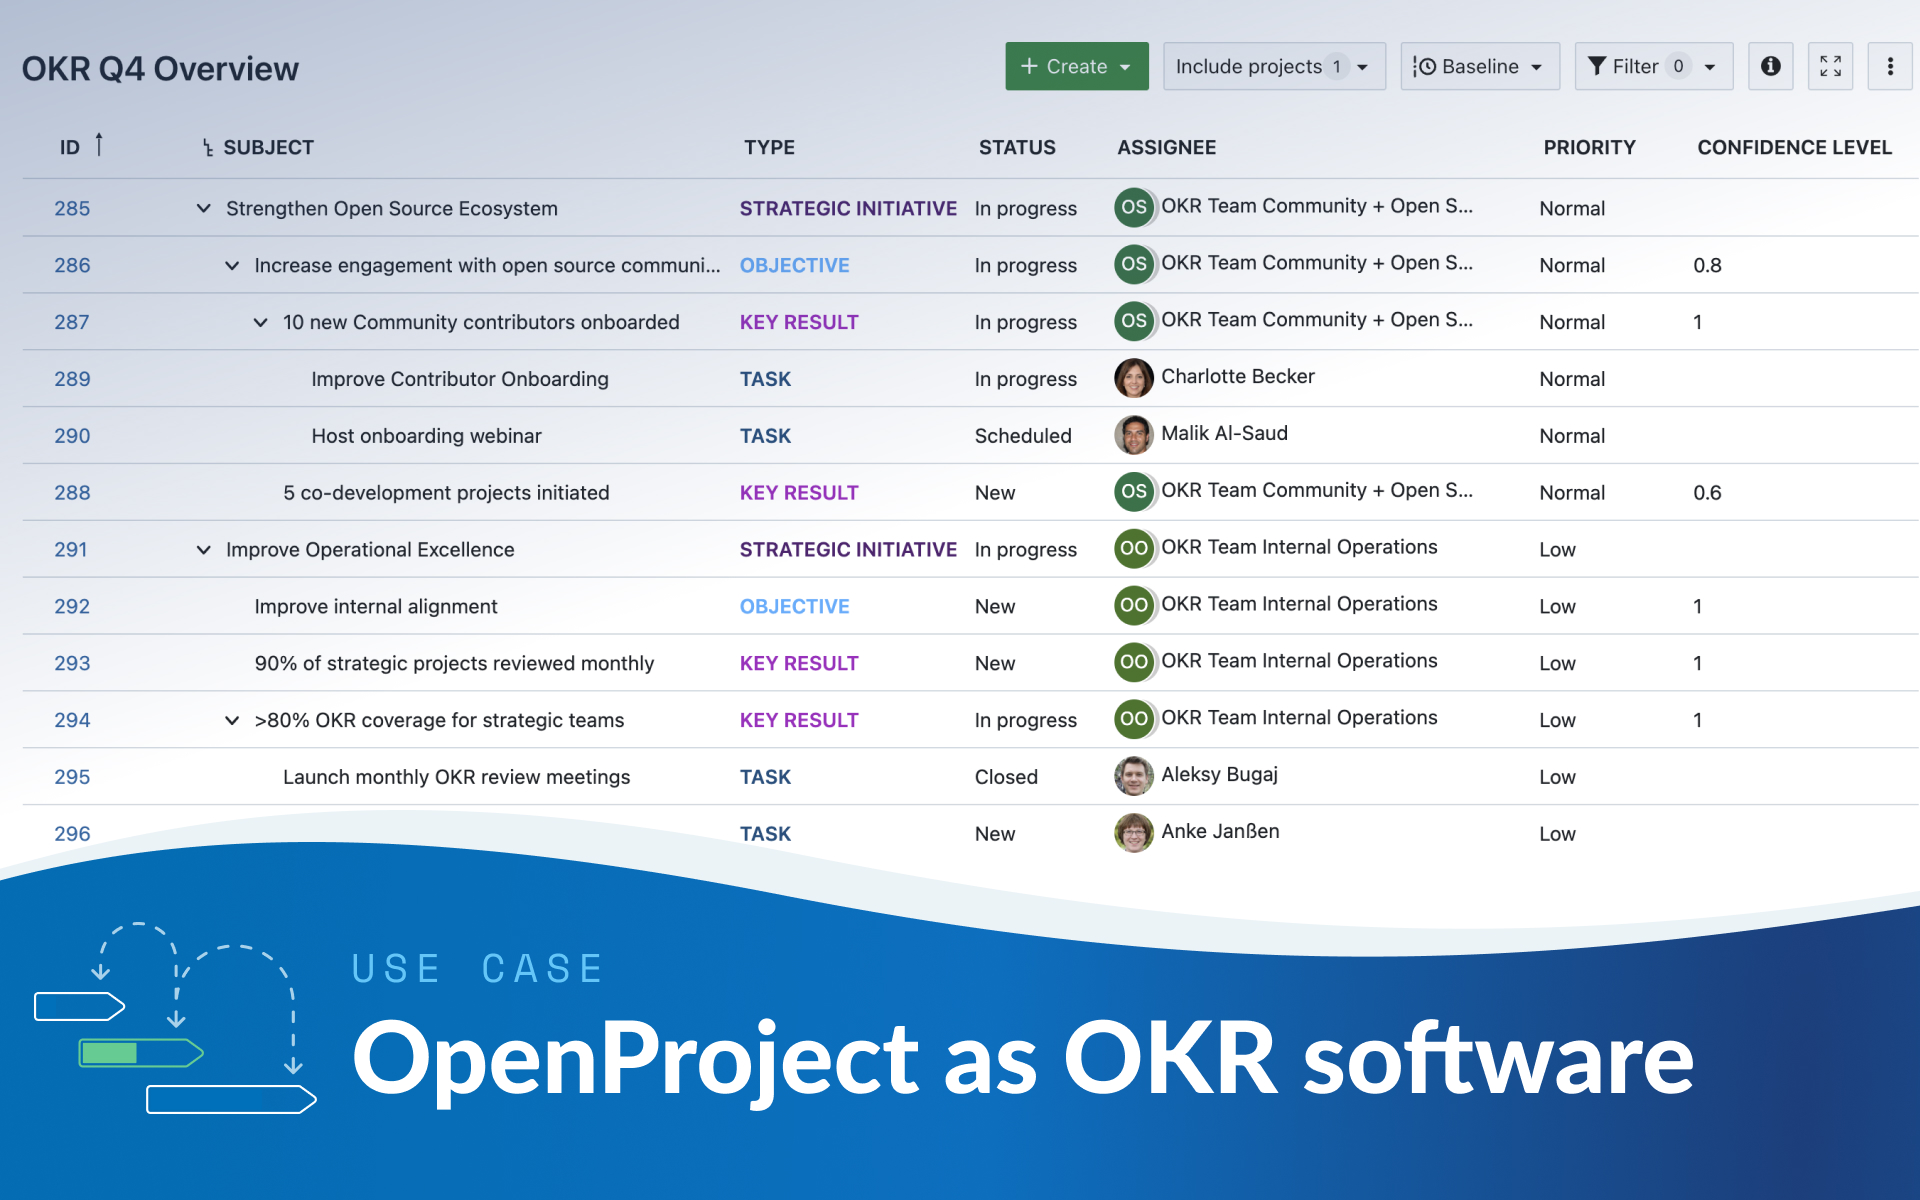Collapse the Strengthen Open Source Ecosystem row
Screen dimensions: 1920x1200
tap(203, 208)
